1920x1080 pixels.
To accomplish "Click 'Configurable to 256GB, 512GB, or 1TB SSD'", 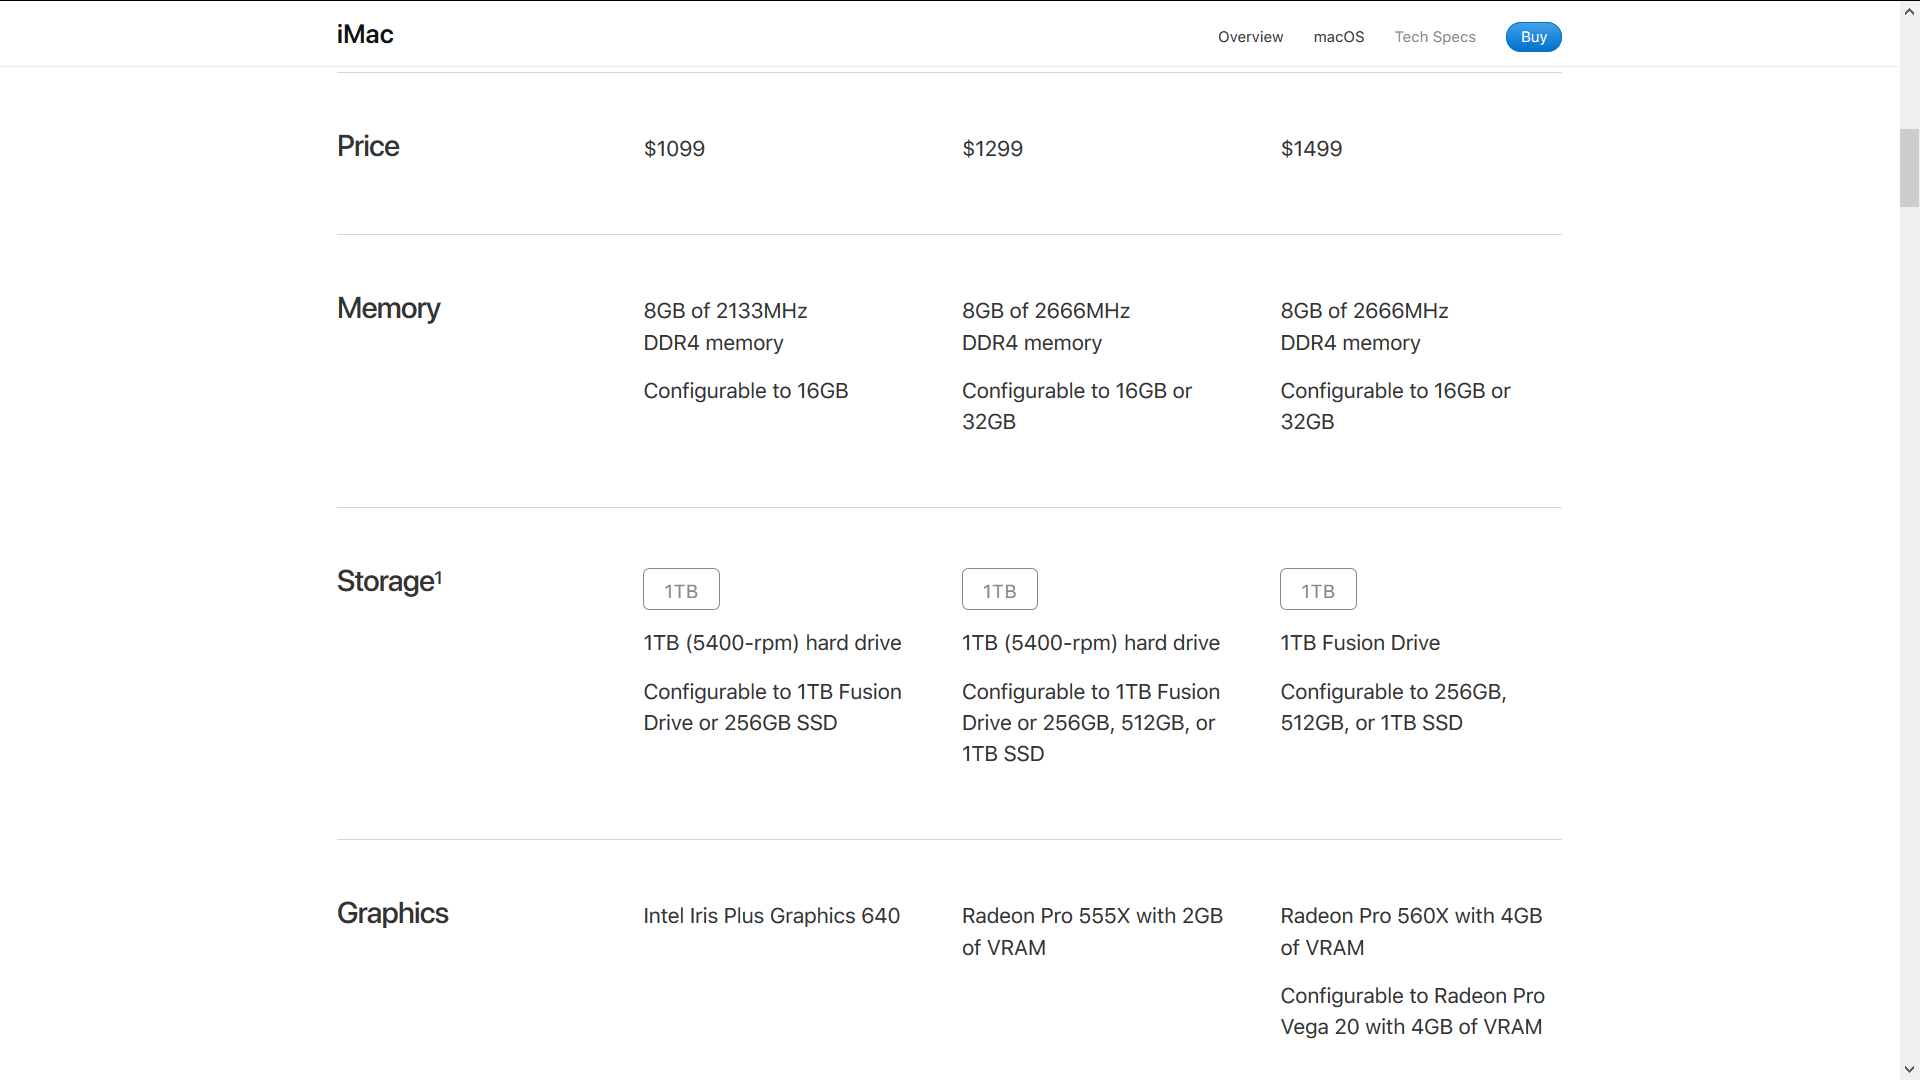I will coord(1393,707).
